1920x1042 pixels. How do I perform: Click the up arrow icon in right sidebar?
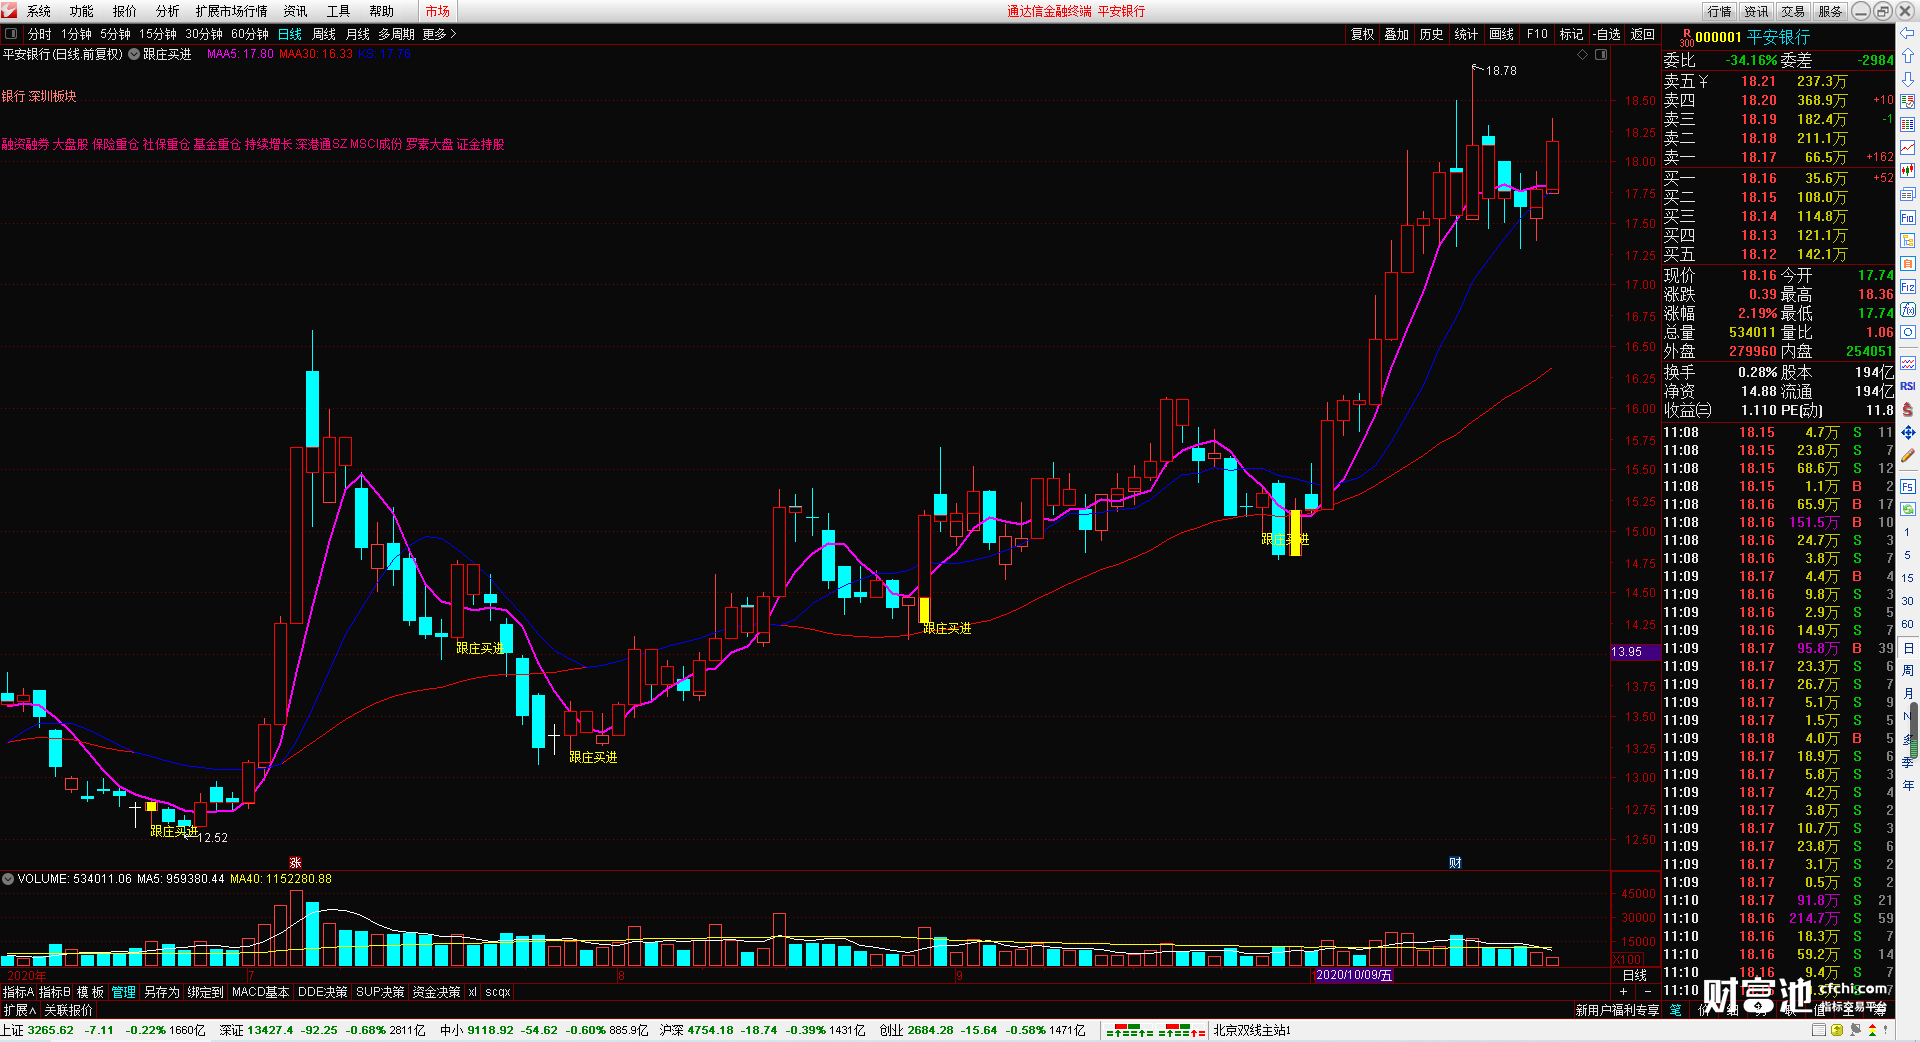pyautogui.click(x=1908, y=56)
